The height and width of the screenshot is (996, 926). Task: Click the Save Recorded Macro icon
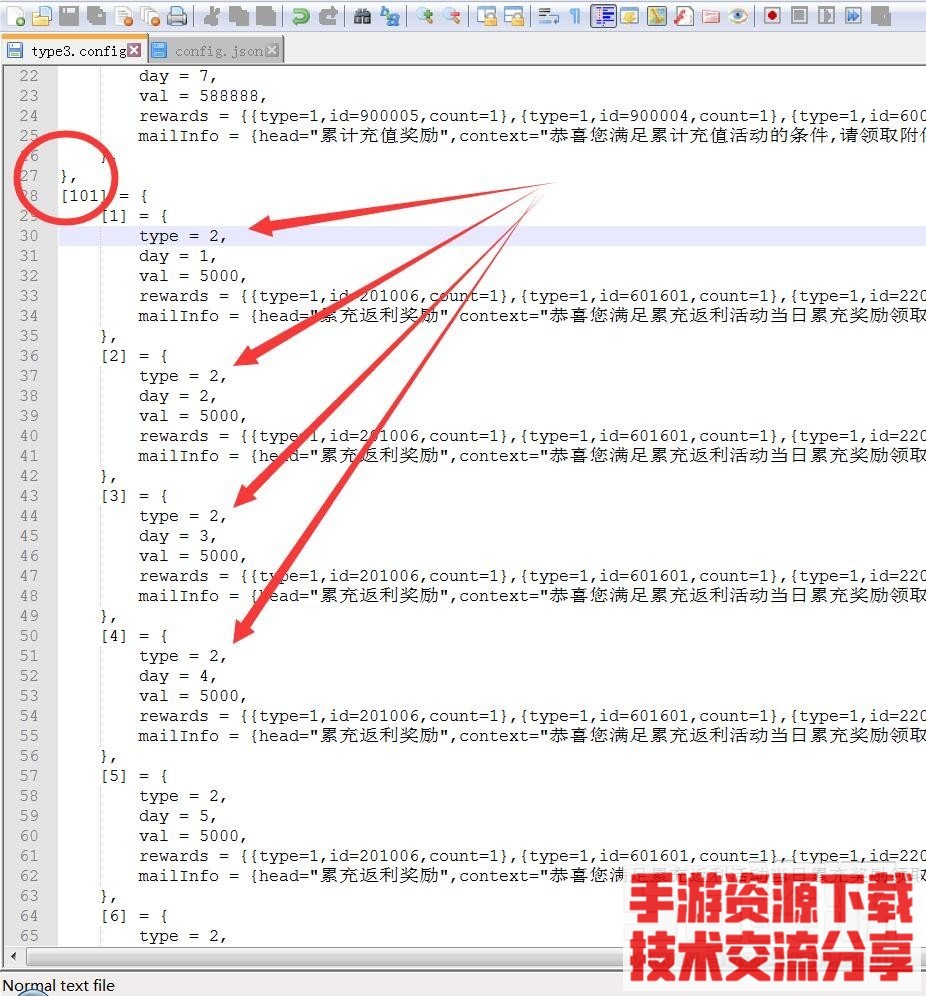(881, 16)
